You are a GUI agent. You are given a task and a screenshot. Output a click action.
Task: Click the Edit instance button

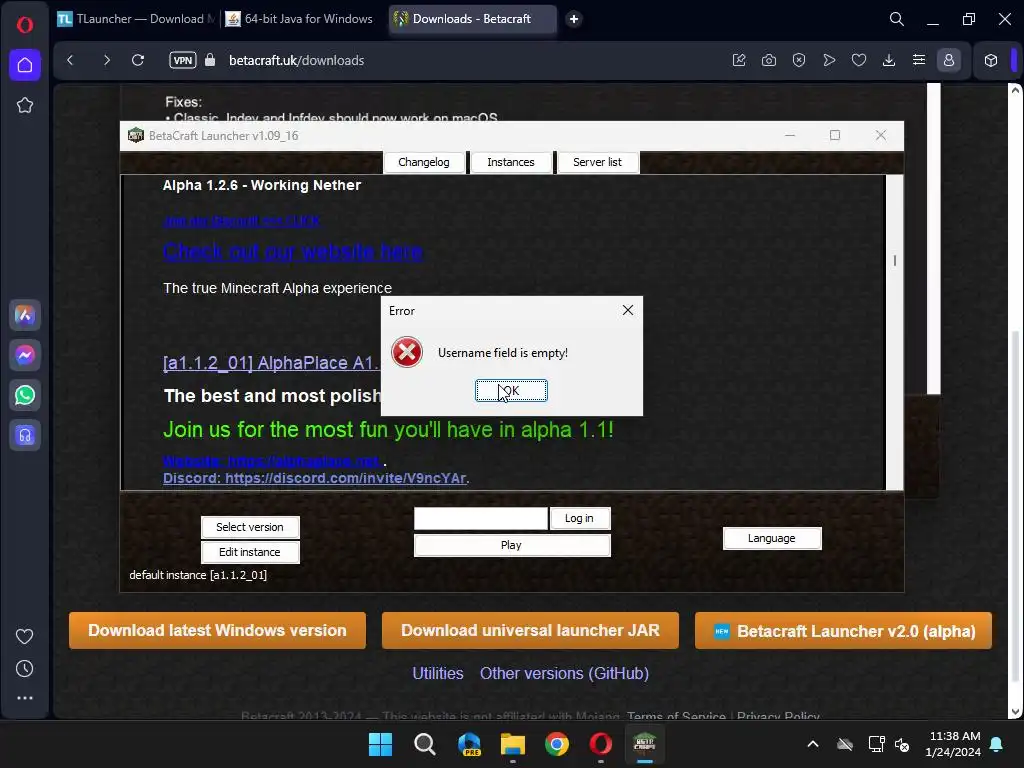pyautogui.click(x=250, y=552)
